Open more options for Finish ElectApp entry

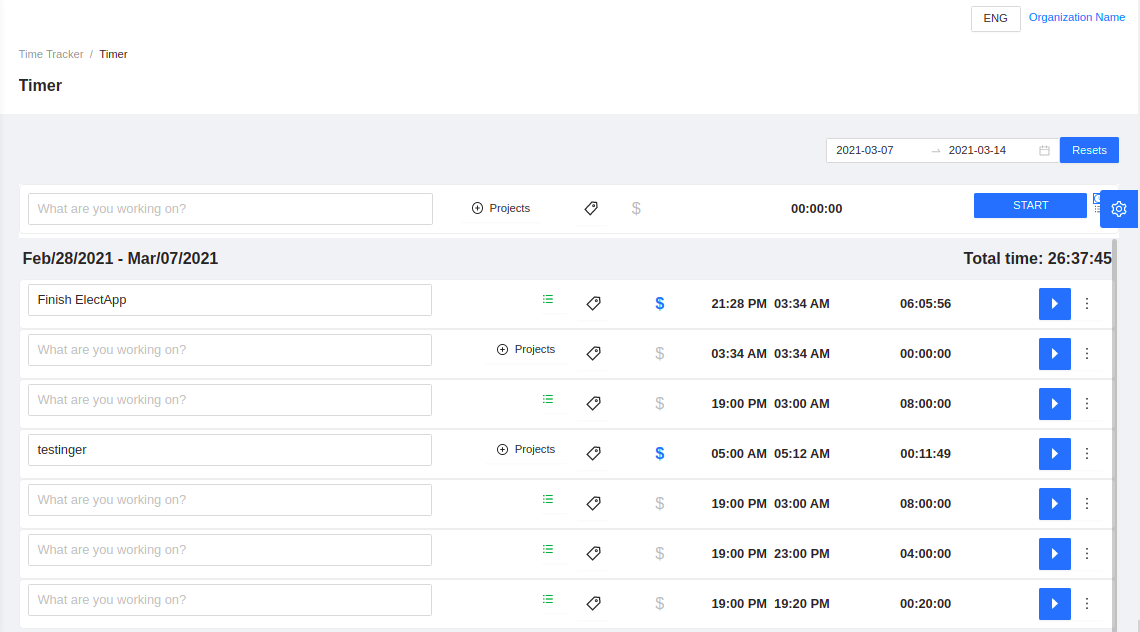point(1087,304)
